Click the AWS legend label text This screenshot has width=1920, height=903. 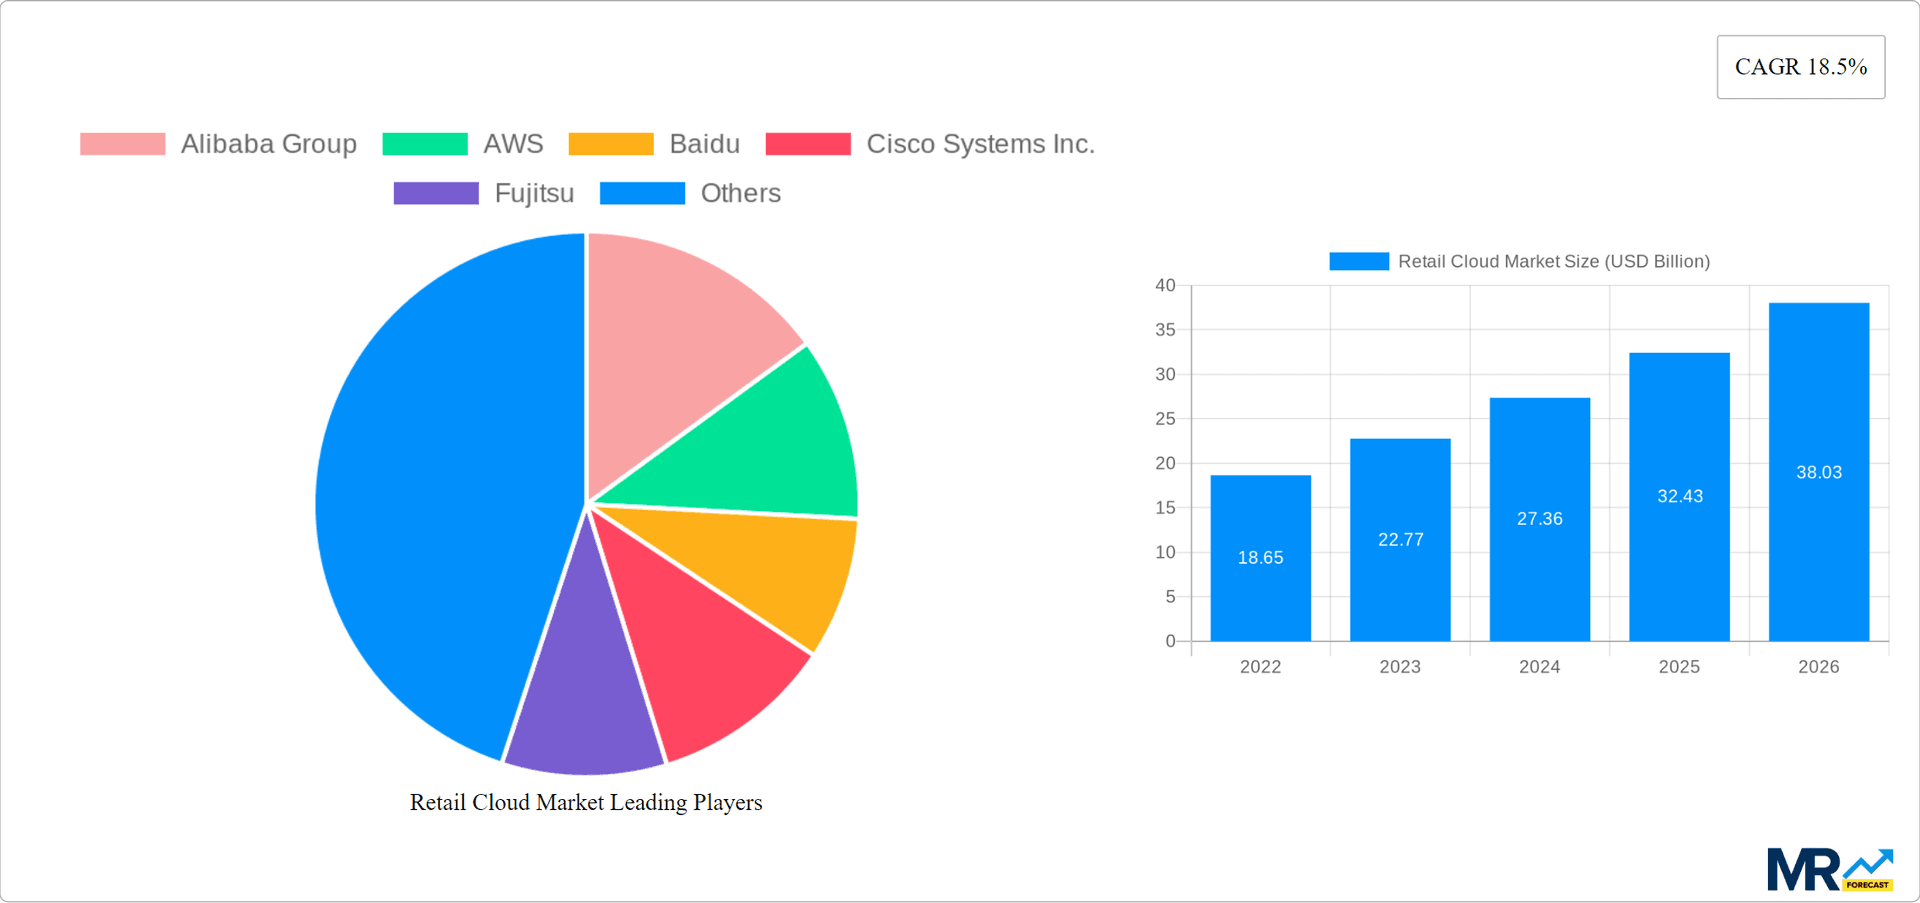click(513, 143)
